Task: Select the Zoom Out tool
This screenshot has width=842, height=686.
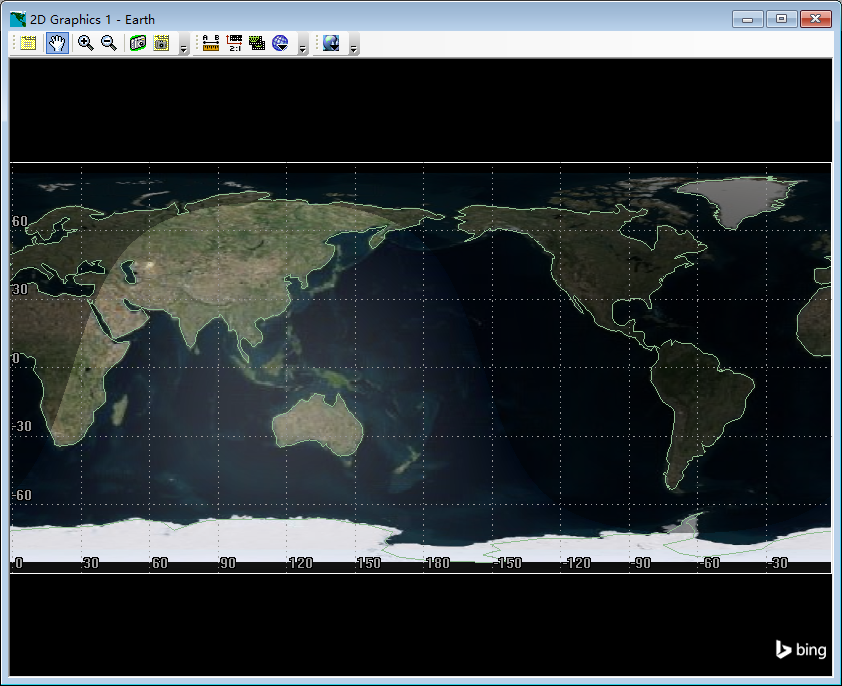Action: 109,43
